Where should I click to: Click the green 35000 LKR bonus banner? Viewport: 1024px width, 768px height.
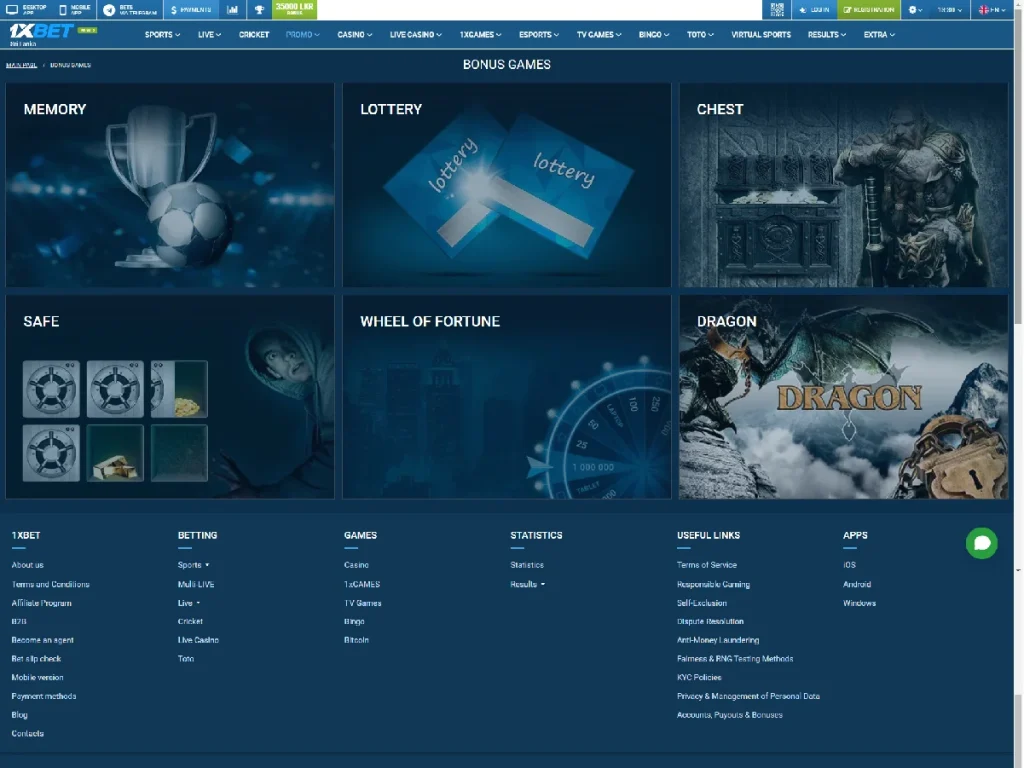292,10
